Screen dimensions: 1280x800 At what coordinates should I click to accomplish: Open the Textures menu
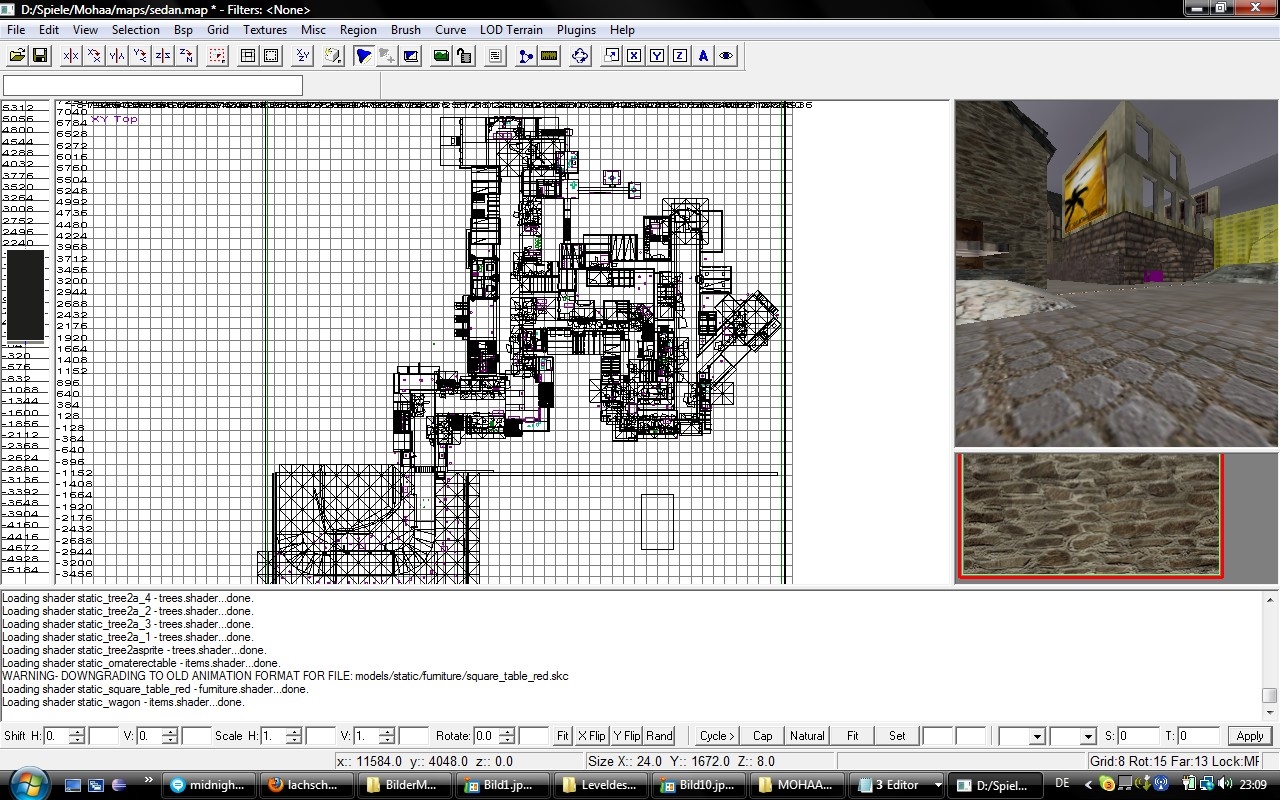[265, 30]
